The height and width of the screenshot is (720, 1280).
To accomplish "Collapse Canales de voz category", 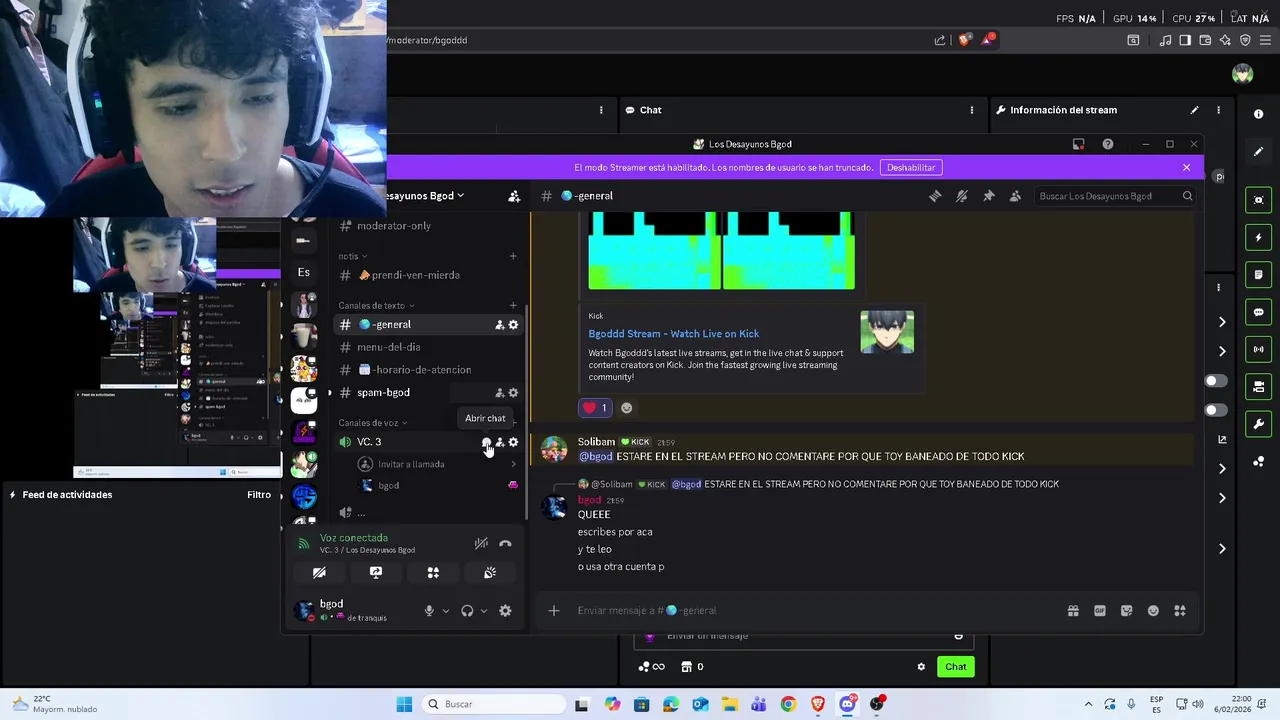I will 373,423.
